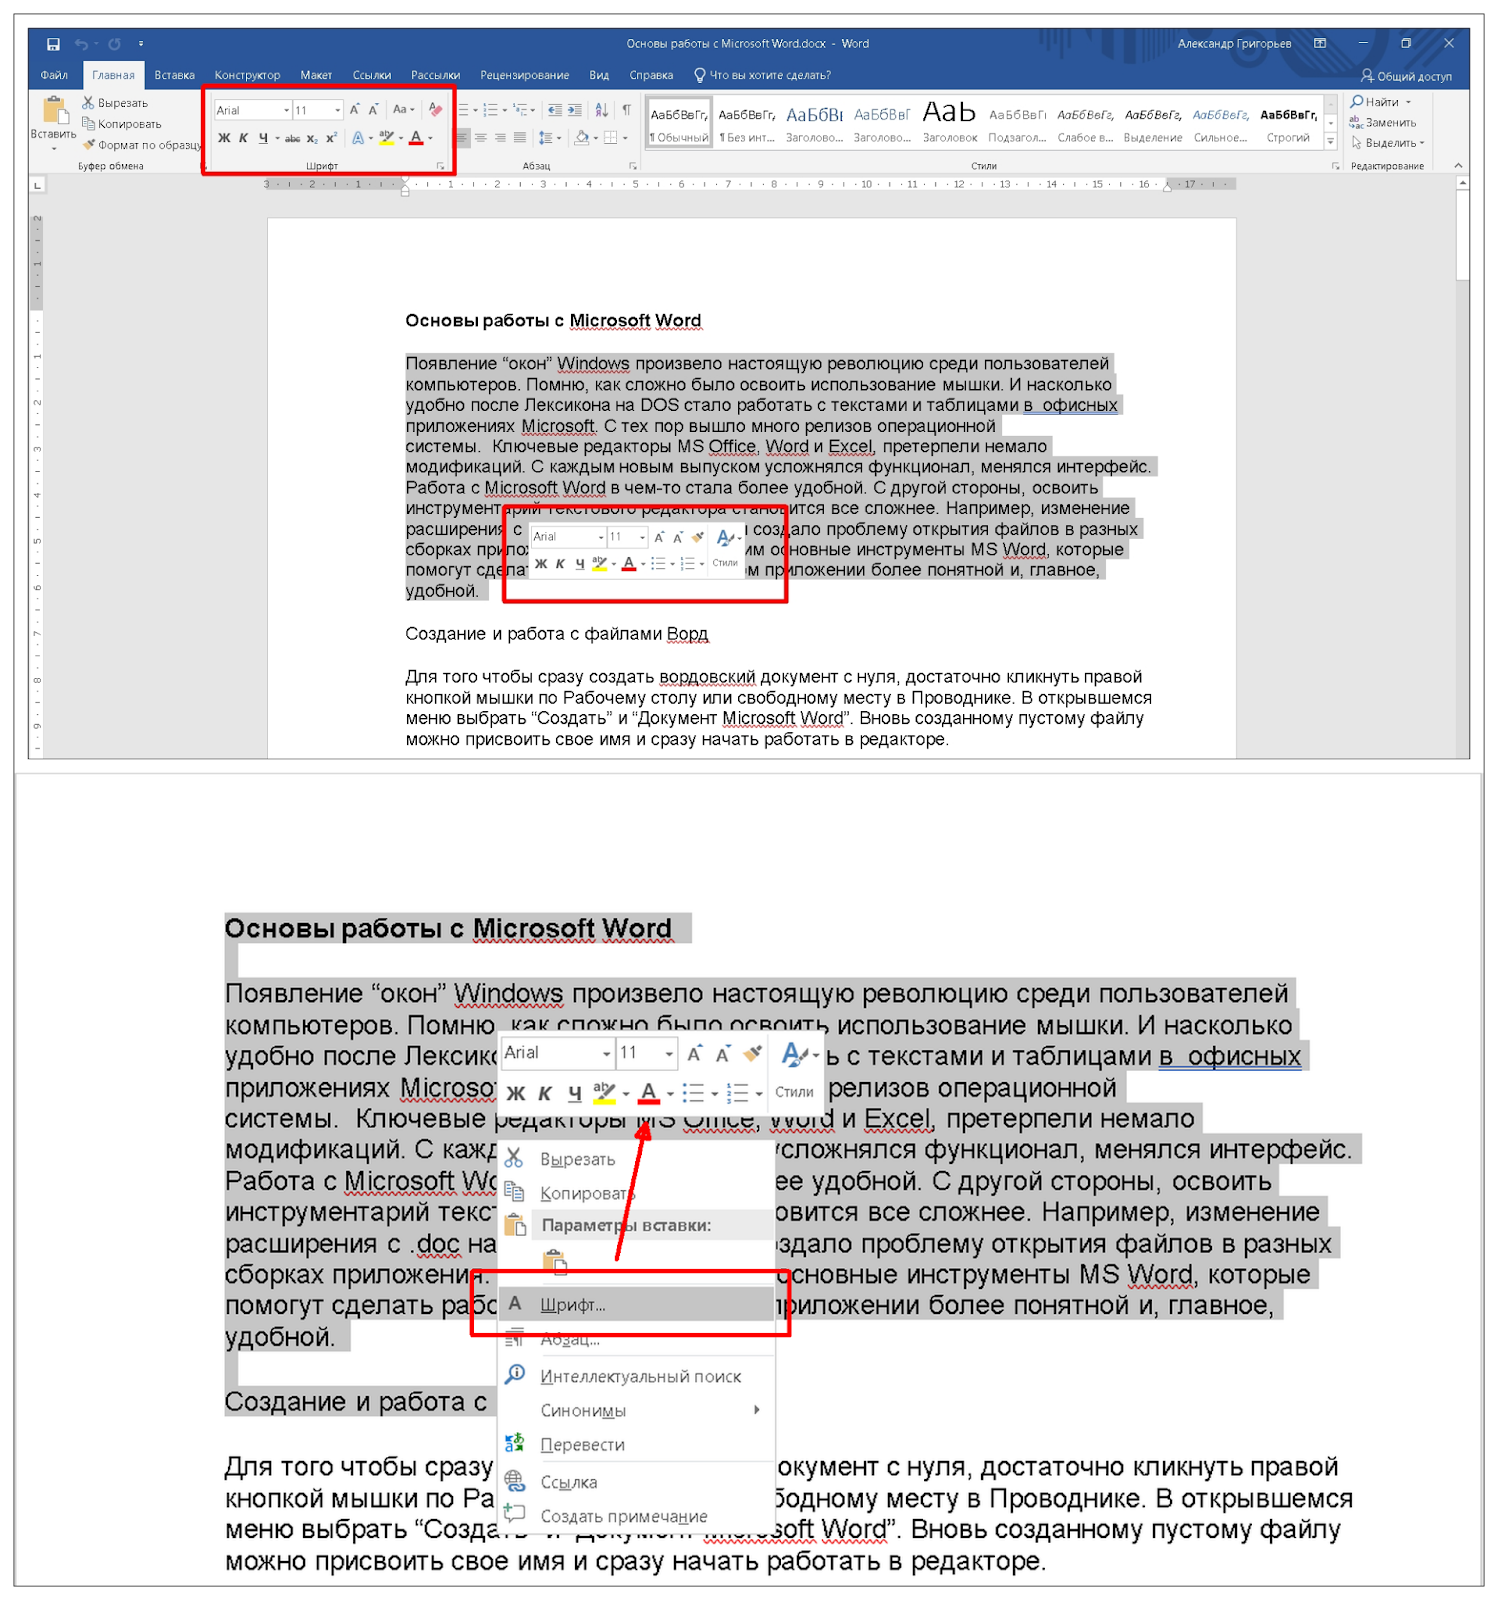Viewport: 1498px width, 1600px height.
Task: Toggle superscript x² in the ribbon
Action: (x=331, y=139)
